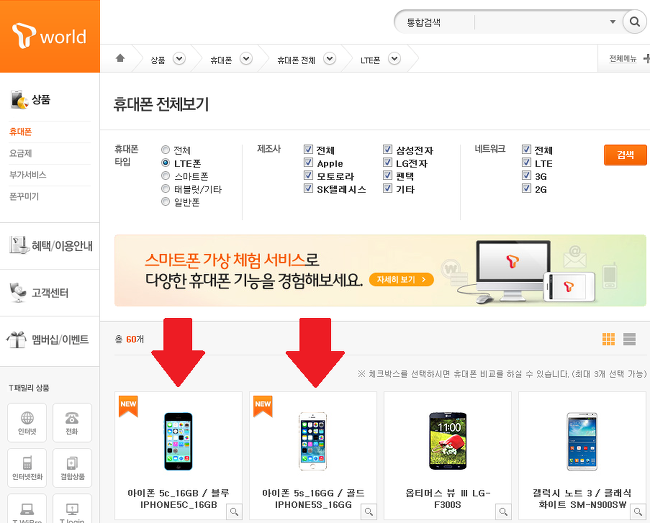Select 태블릿/기타 radio option
Viewport: 650px width, 523px height.
pyautogui.click(x=165, y=189)
